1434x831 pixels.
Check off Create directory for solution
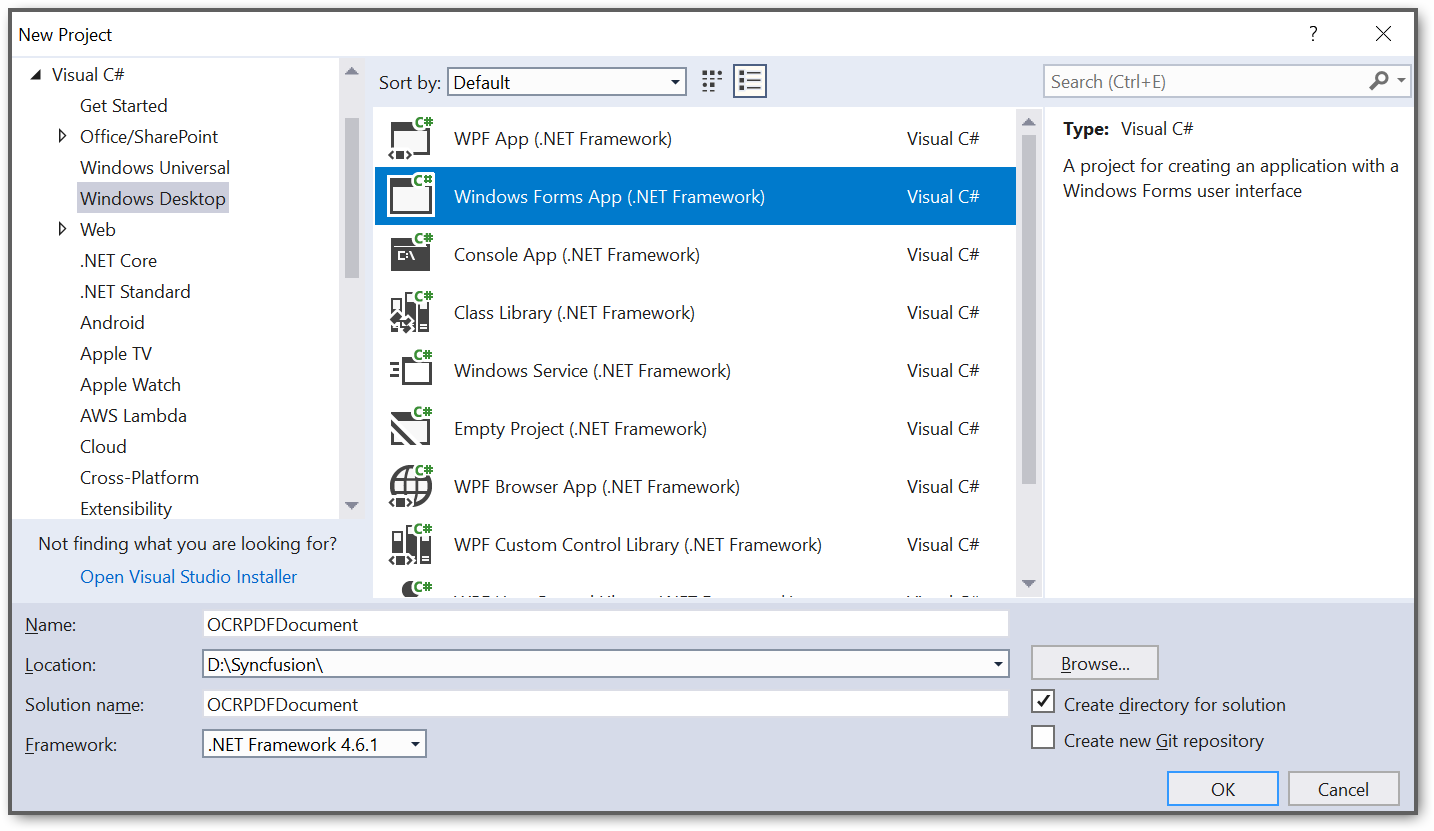click(1043, 702)
